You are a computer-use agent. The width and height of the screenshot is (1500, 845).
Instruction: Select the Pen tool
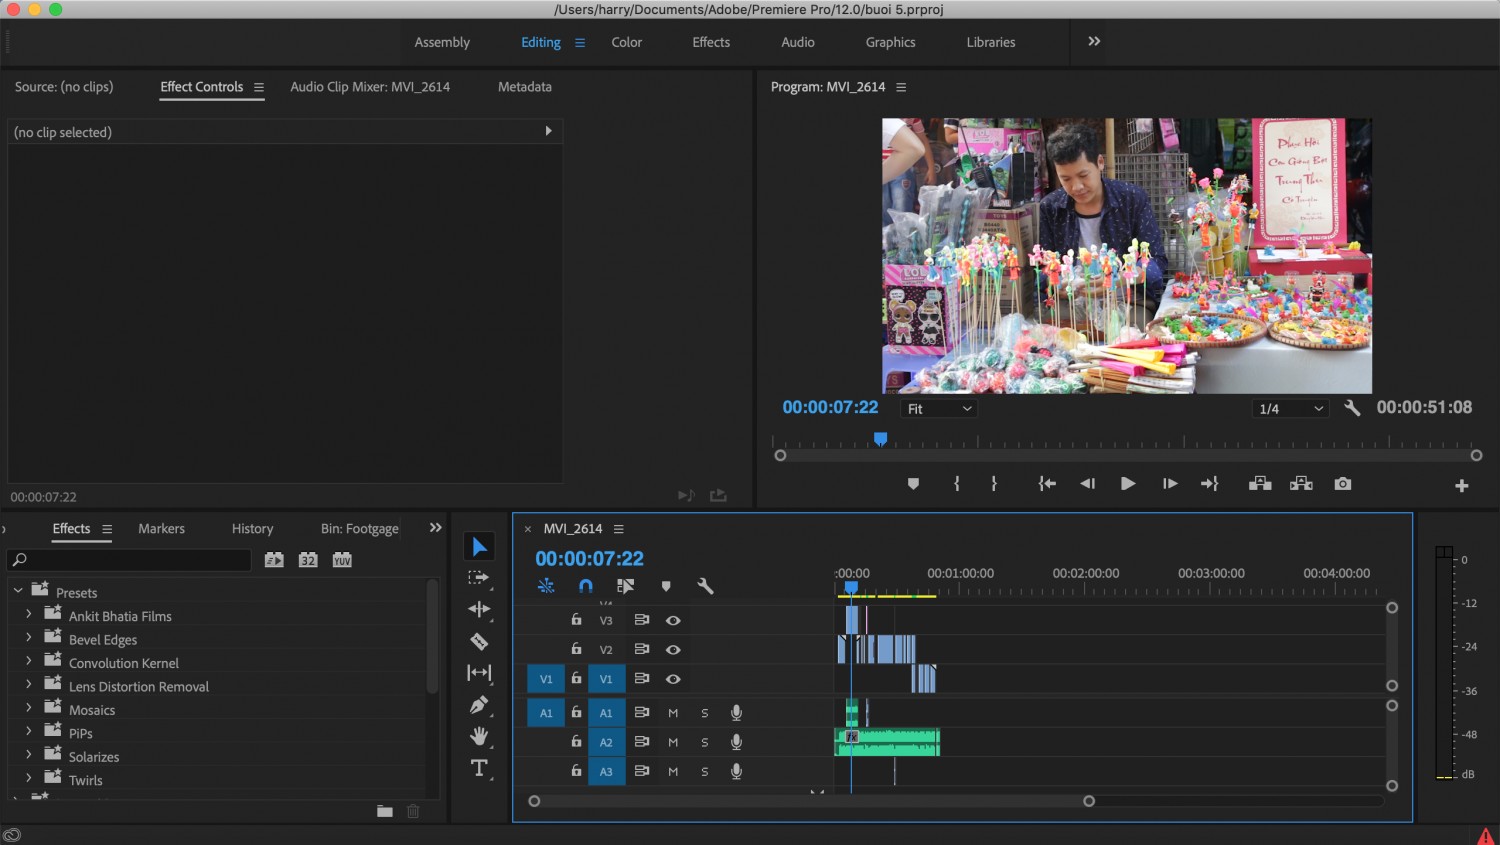[x=479, y=705]
